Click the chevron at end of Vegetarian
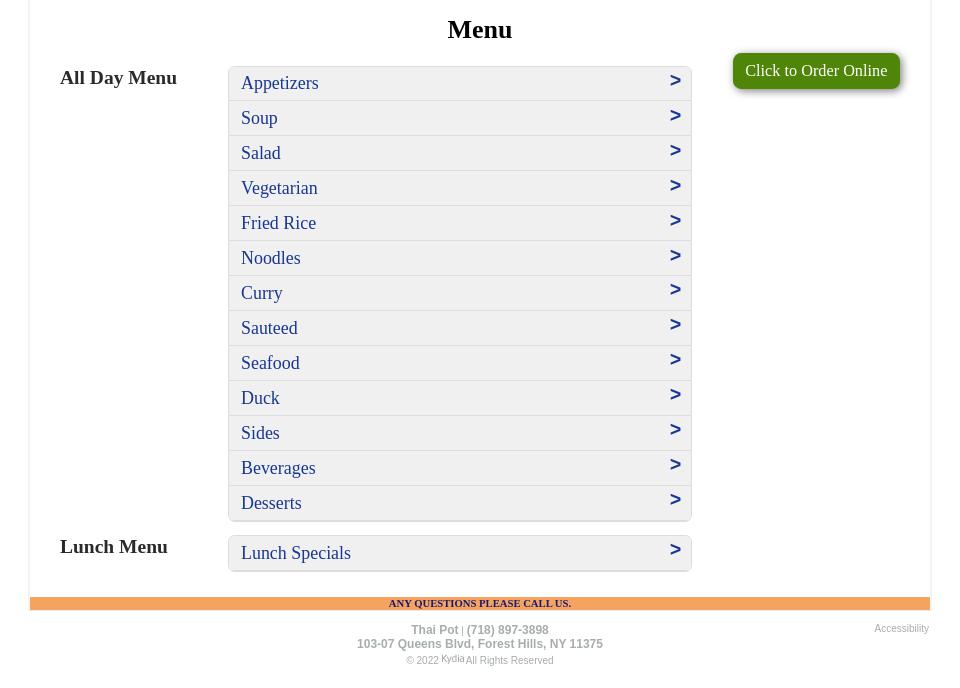960x688 pixels. point(675,185)
